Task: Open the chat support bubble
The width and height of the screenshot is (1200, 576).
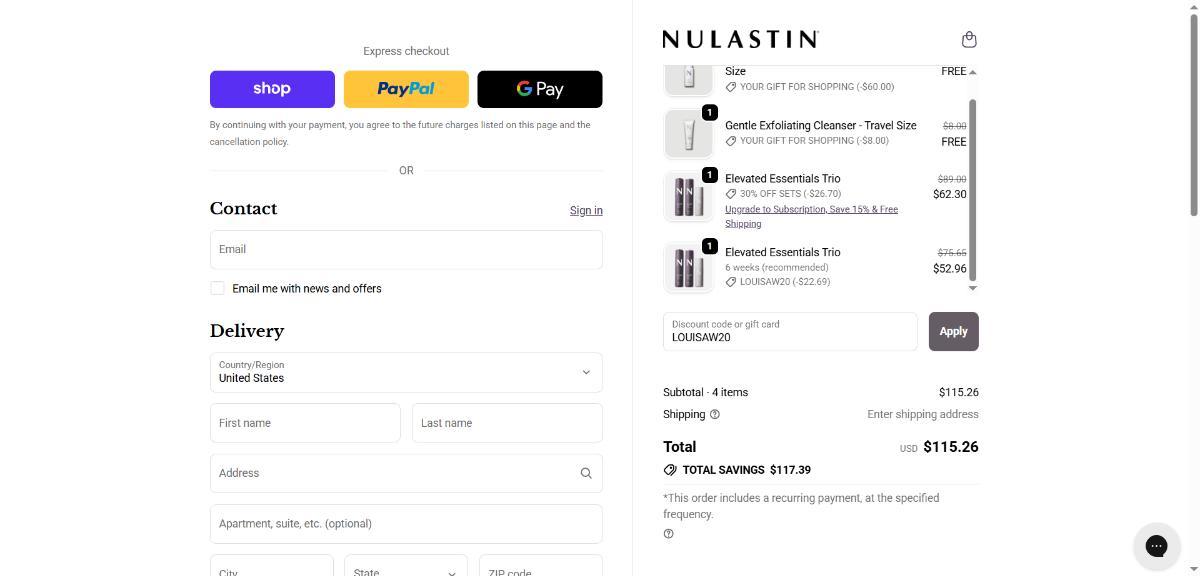Action: coord(1156,546)
